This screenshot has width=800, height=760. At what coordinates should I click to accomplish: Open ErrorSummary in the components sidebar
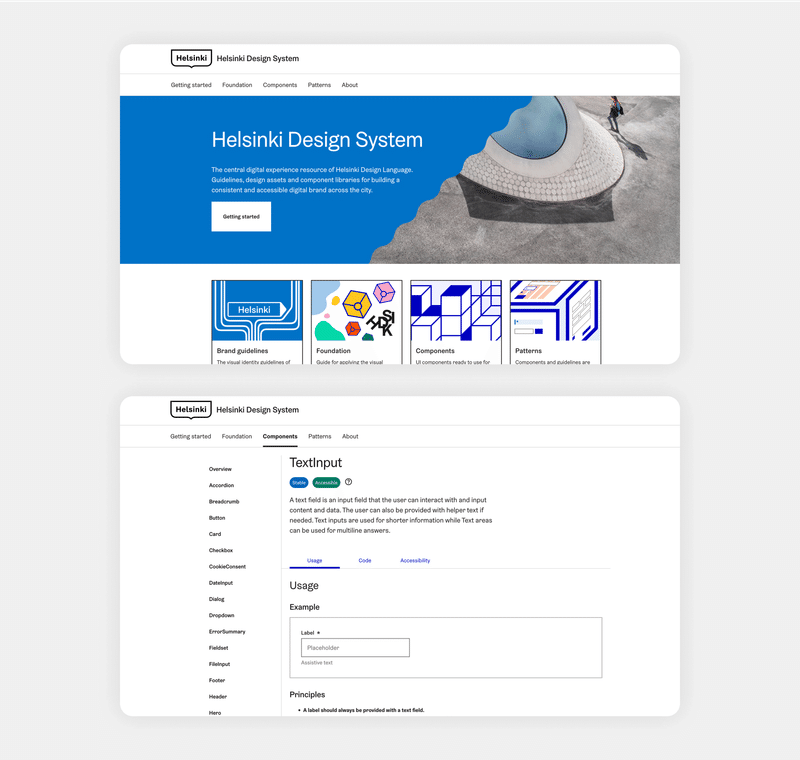click(x=227, y=632)
